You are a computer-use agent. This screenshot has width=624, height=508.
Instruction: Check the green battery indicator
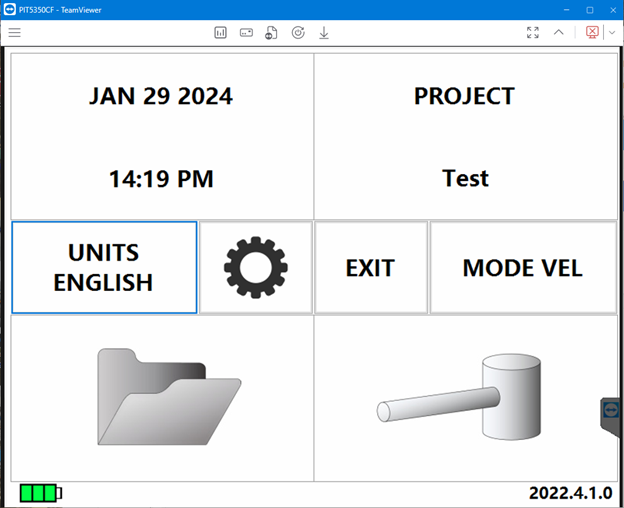point(41,493)
